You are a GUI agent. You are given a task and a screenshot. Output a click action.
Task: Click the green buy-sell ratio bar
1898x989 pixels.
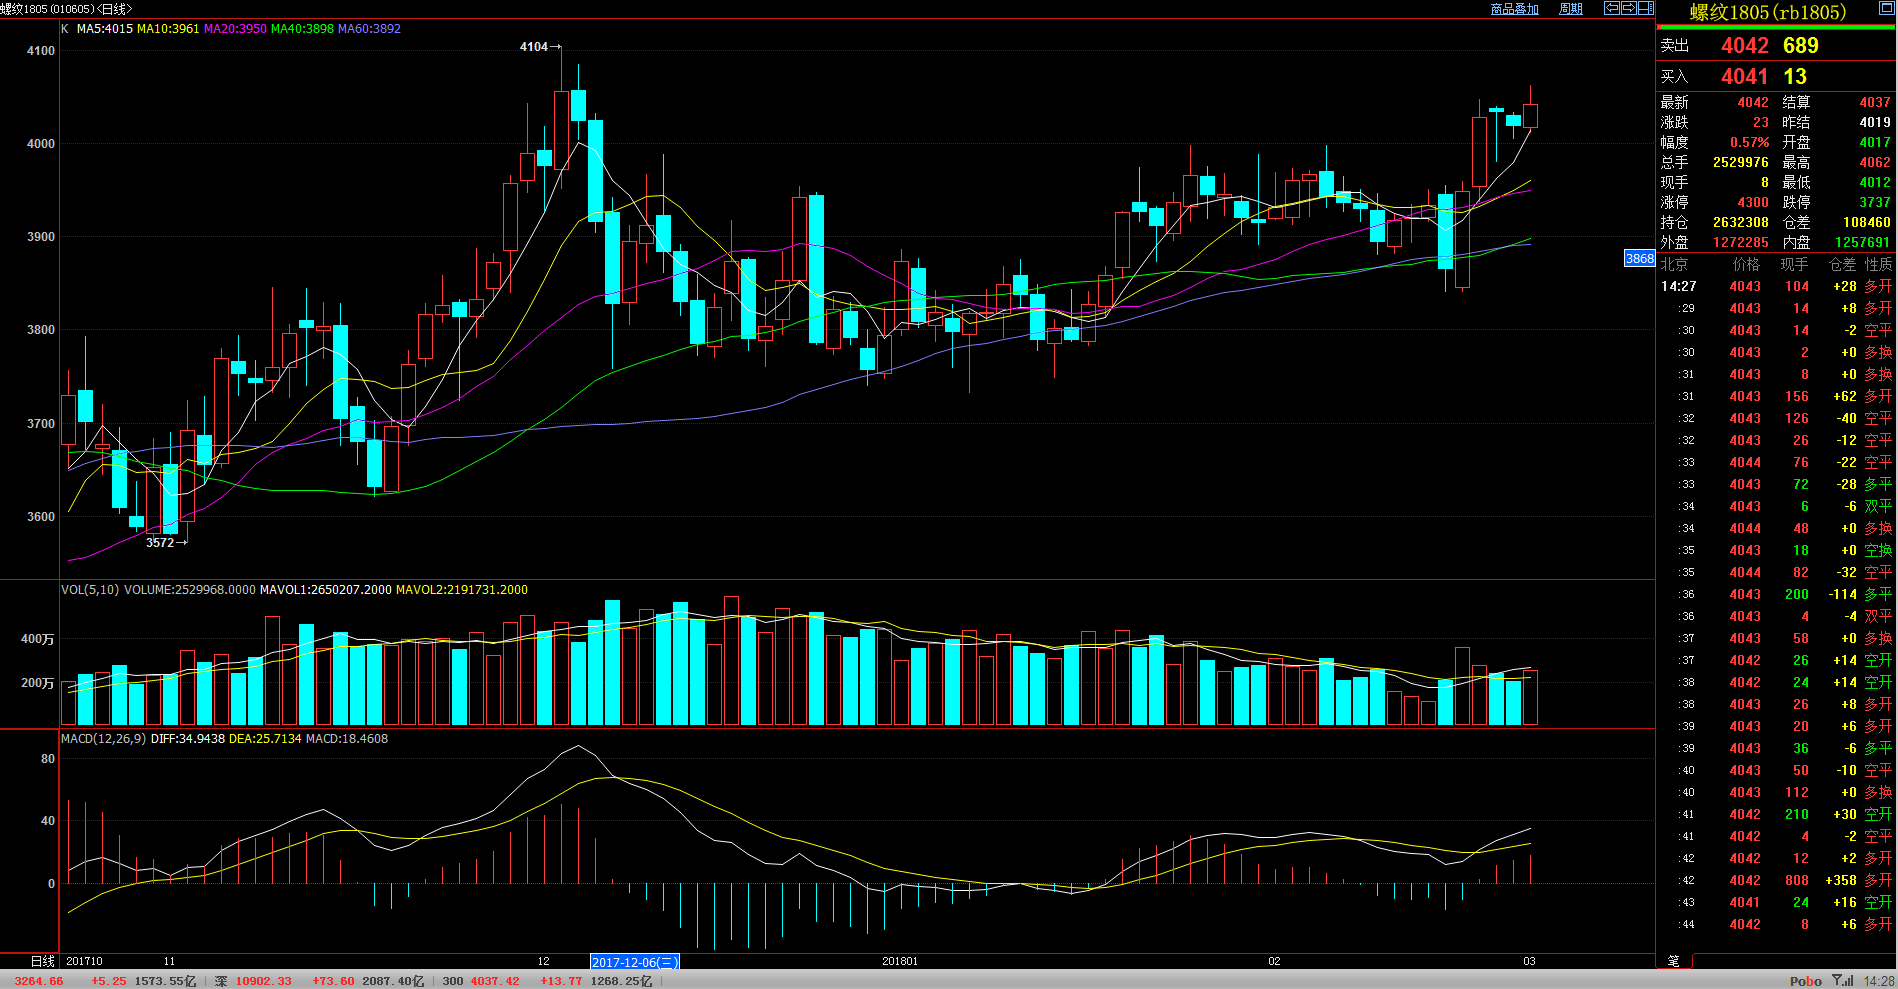(x=1775, y=28)
